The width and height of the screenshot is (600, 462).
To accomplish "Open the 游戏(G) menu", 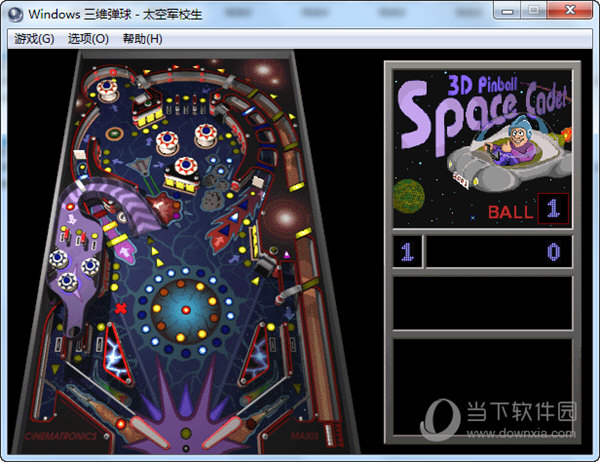I will tap(34, 39).
